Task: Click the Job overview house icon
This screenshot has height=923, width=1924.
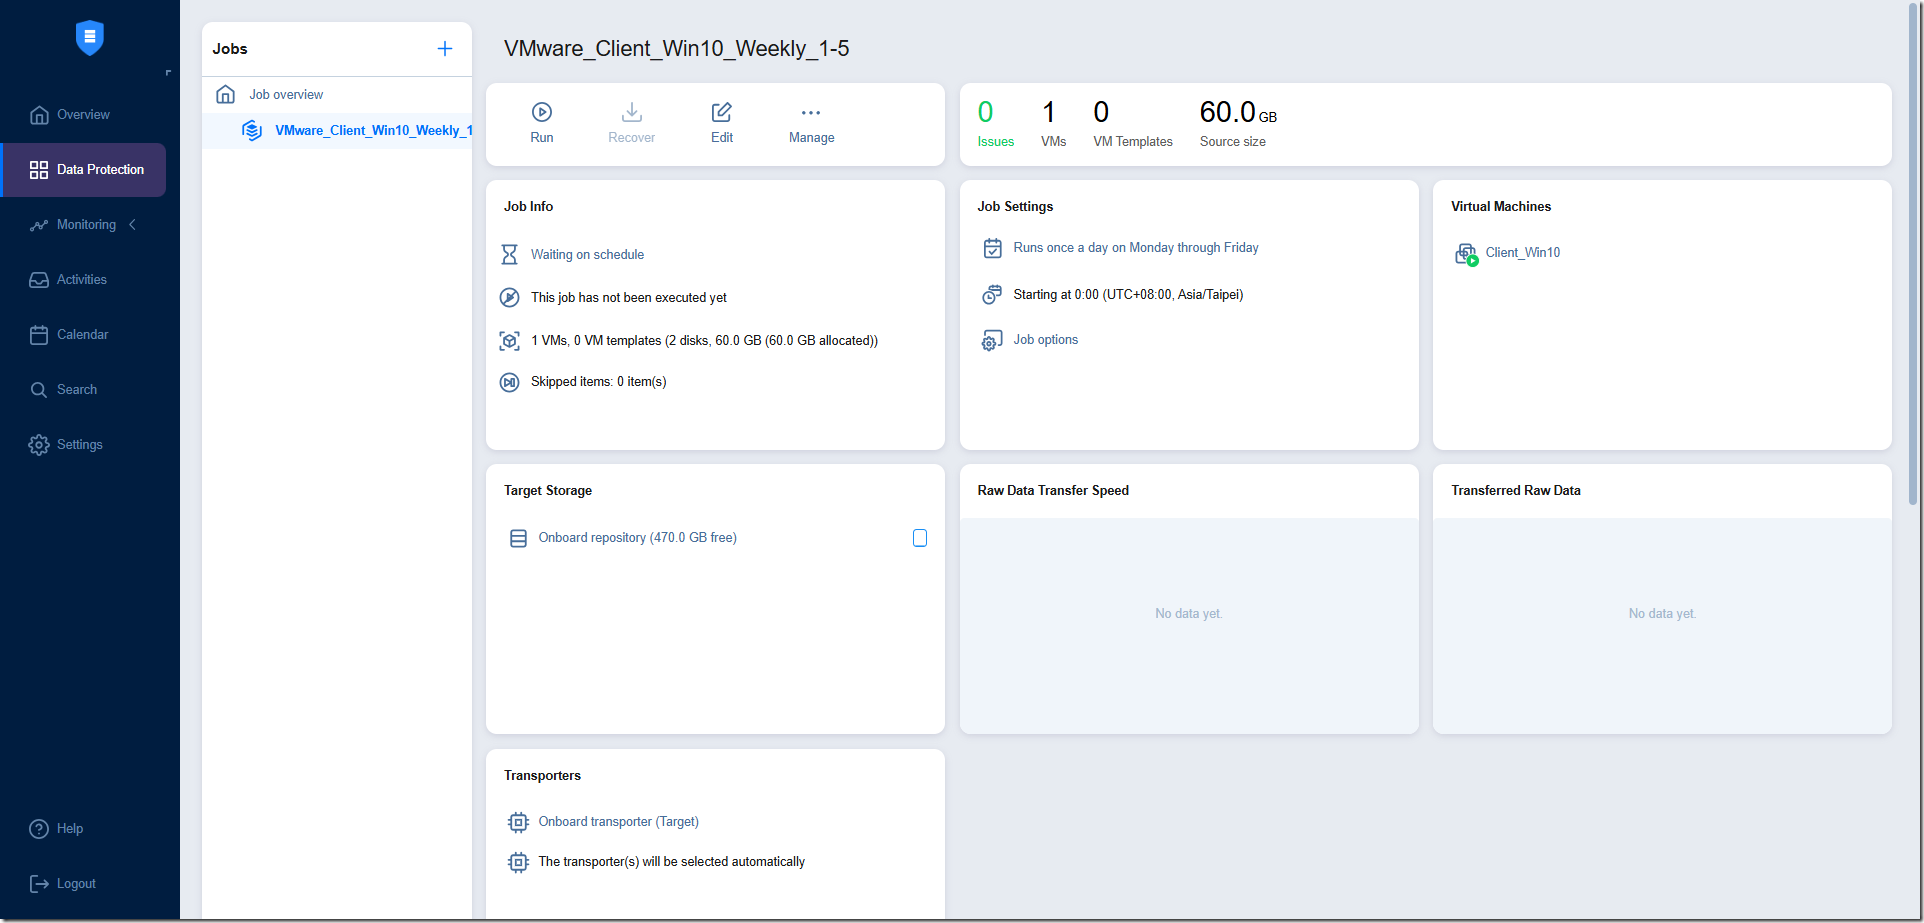Action: (226, 94)
